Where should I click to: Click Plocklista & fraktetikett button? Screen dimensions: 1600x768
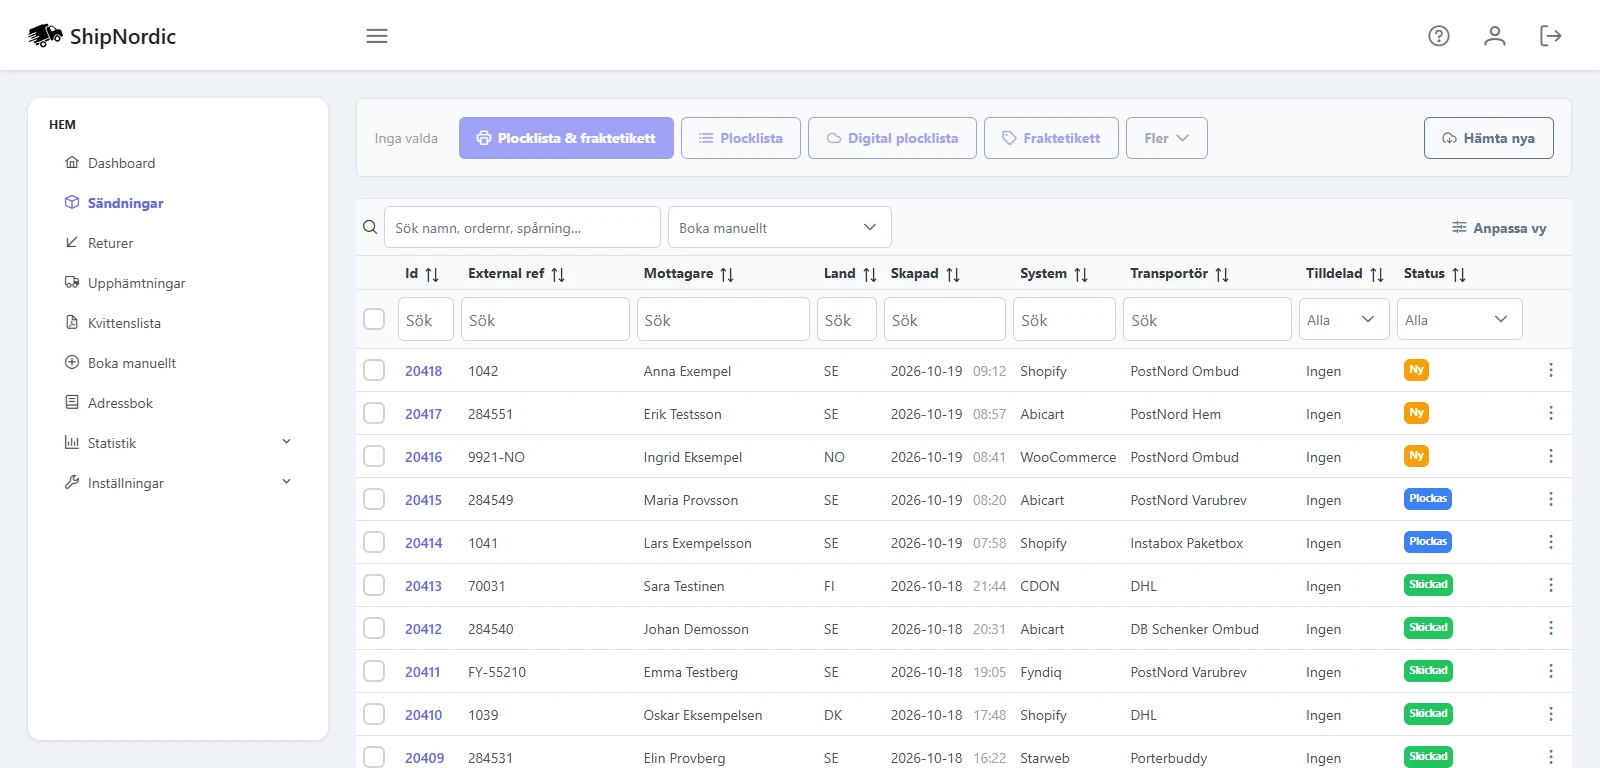click(566, 138)
